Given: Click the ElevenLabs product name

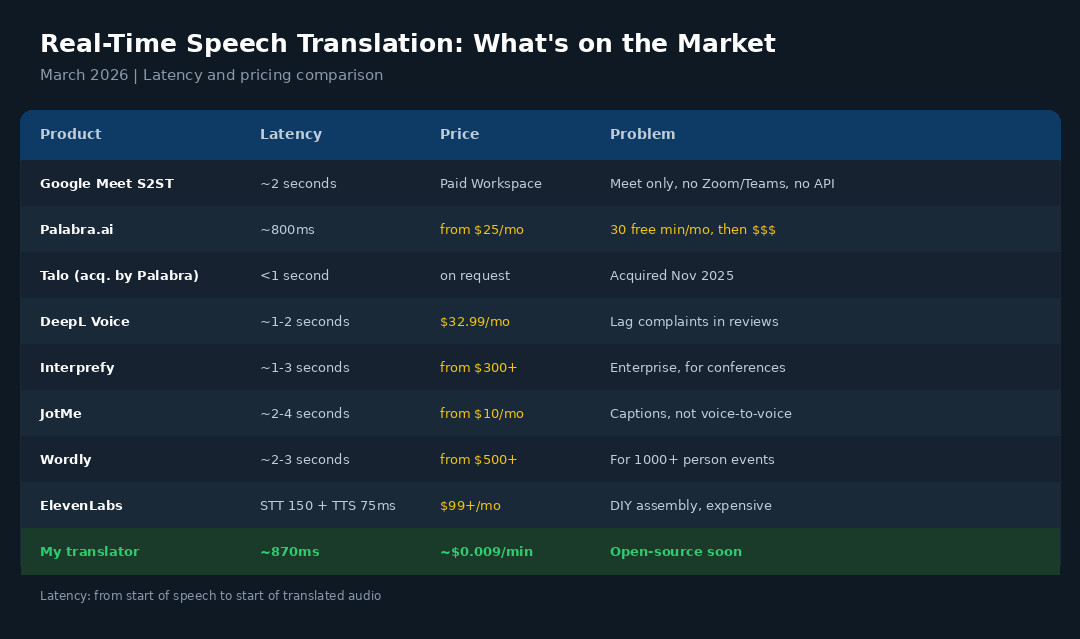Looking at the screenshot, I should pos(81,505).
